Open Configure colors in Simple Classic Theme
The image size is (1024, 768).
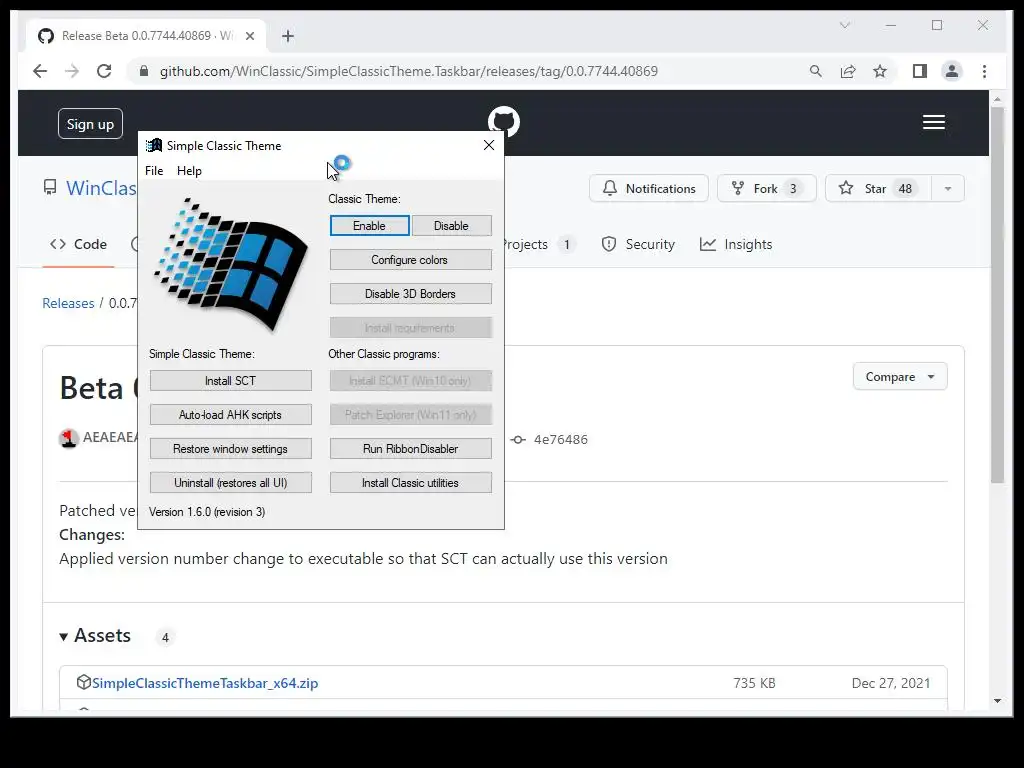[x=410, y=259]
